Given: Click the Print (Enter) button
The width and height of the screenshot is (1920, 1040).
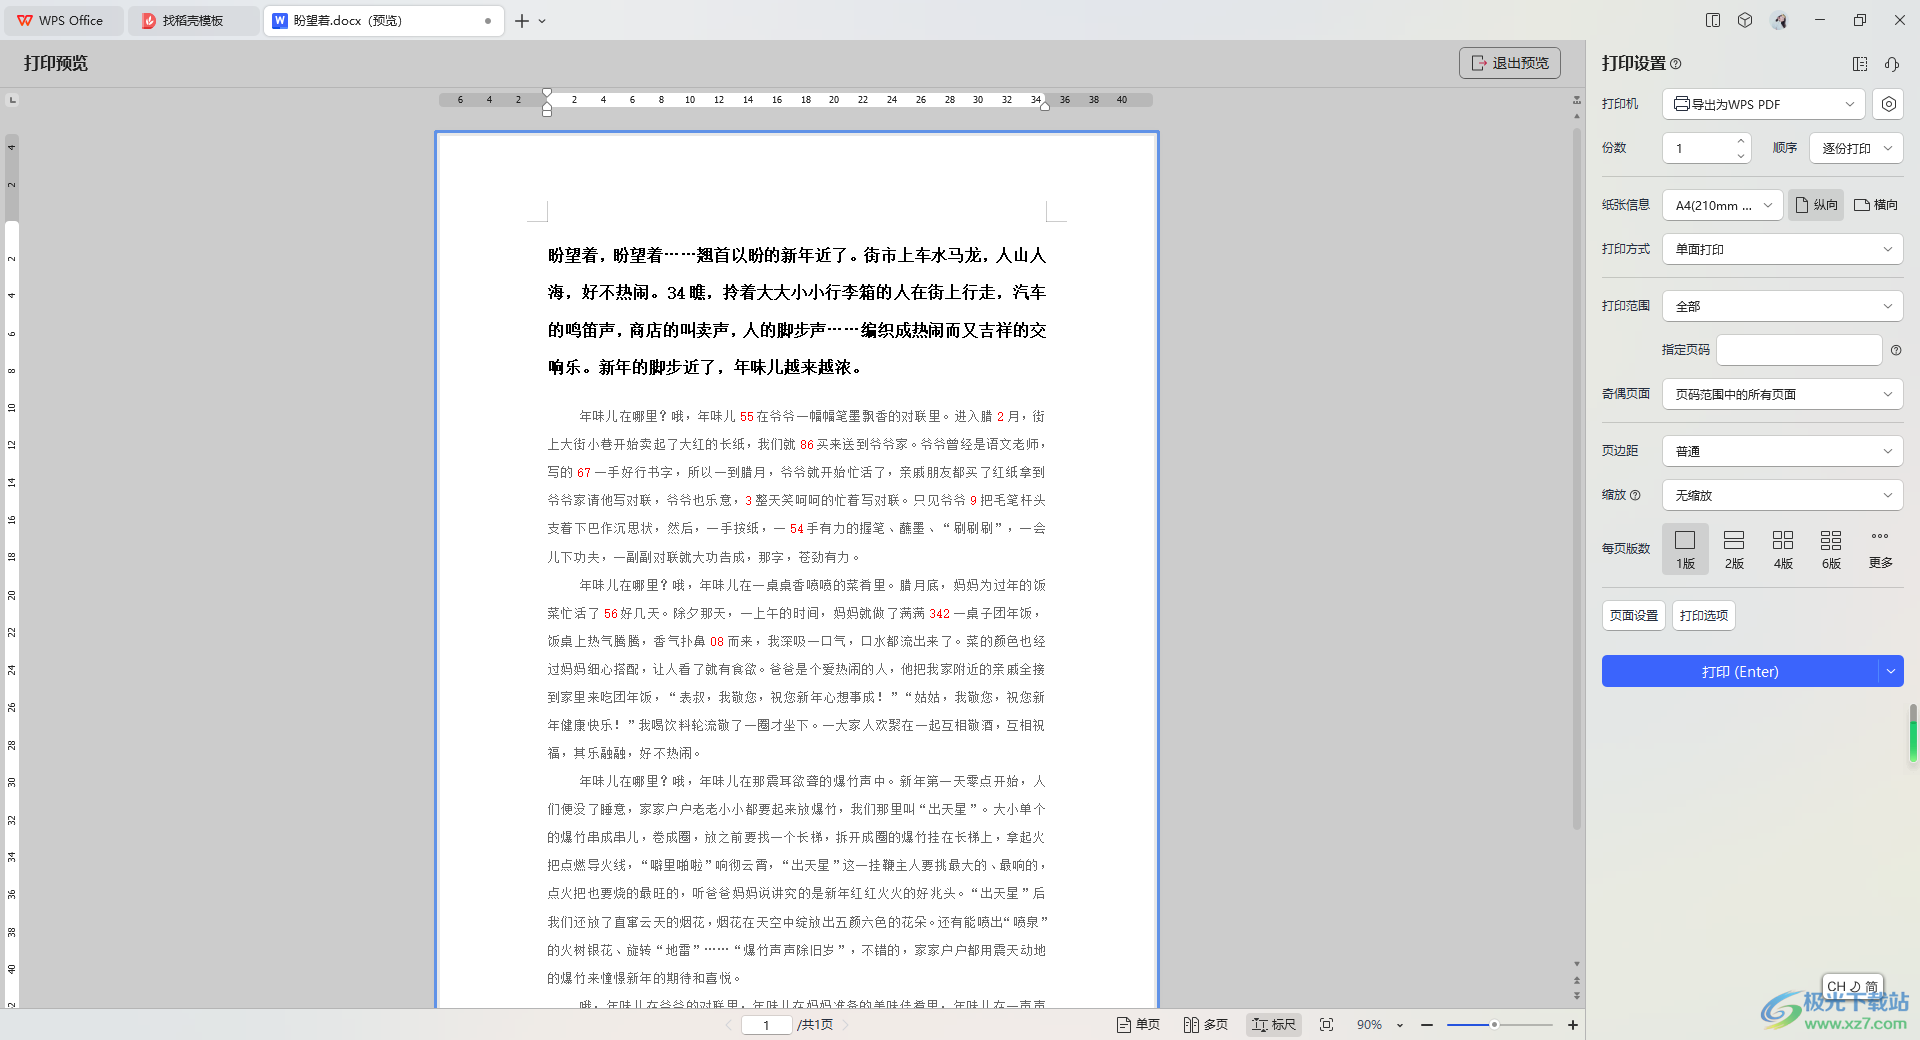Looking at the screenshot, I should click(x=1740, y=671).
